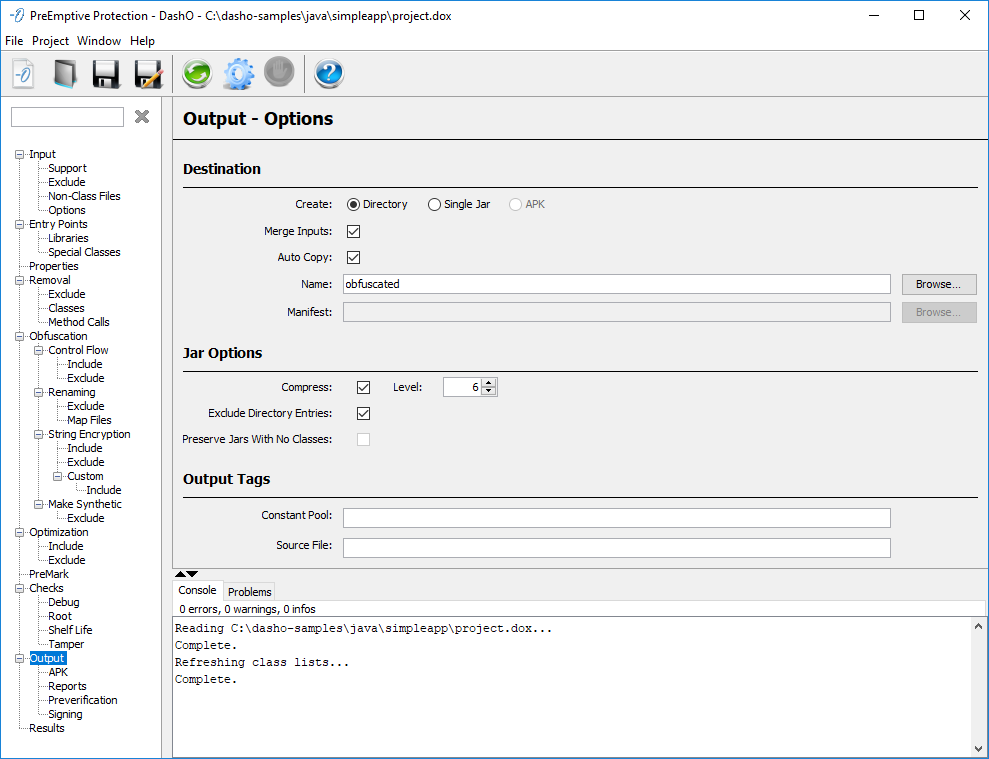The image size is (989, 759).
Task: Click the blue gear build project icon
Action: pyautogui.click(x=238, y=74)
